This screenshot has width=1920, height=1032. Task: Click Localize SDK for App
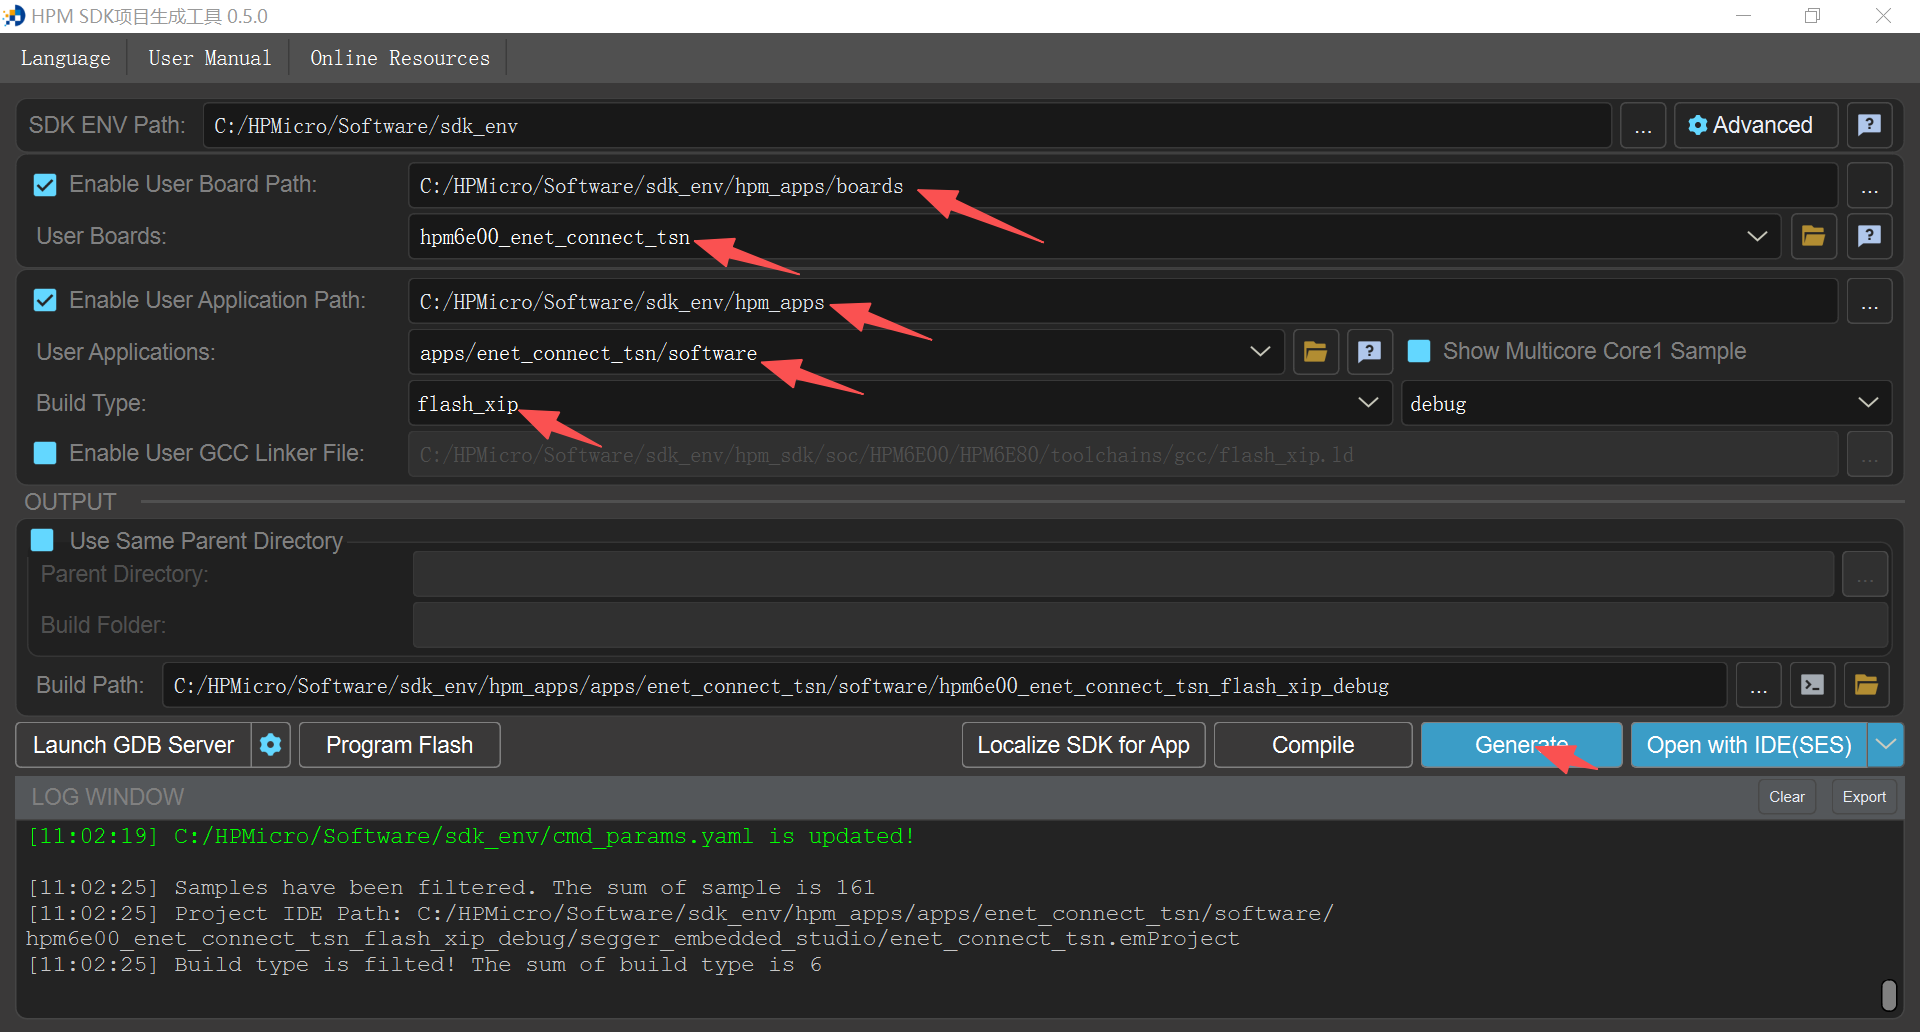click(1083, 745)
